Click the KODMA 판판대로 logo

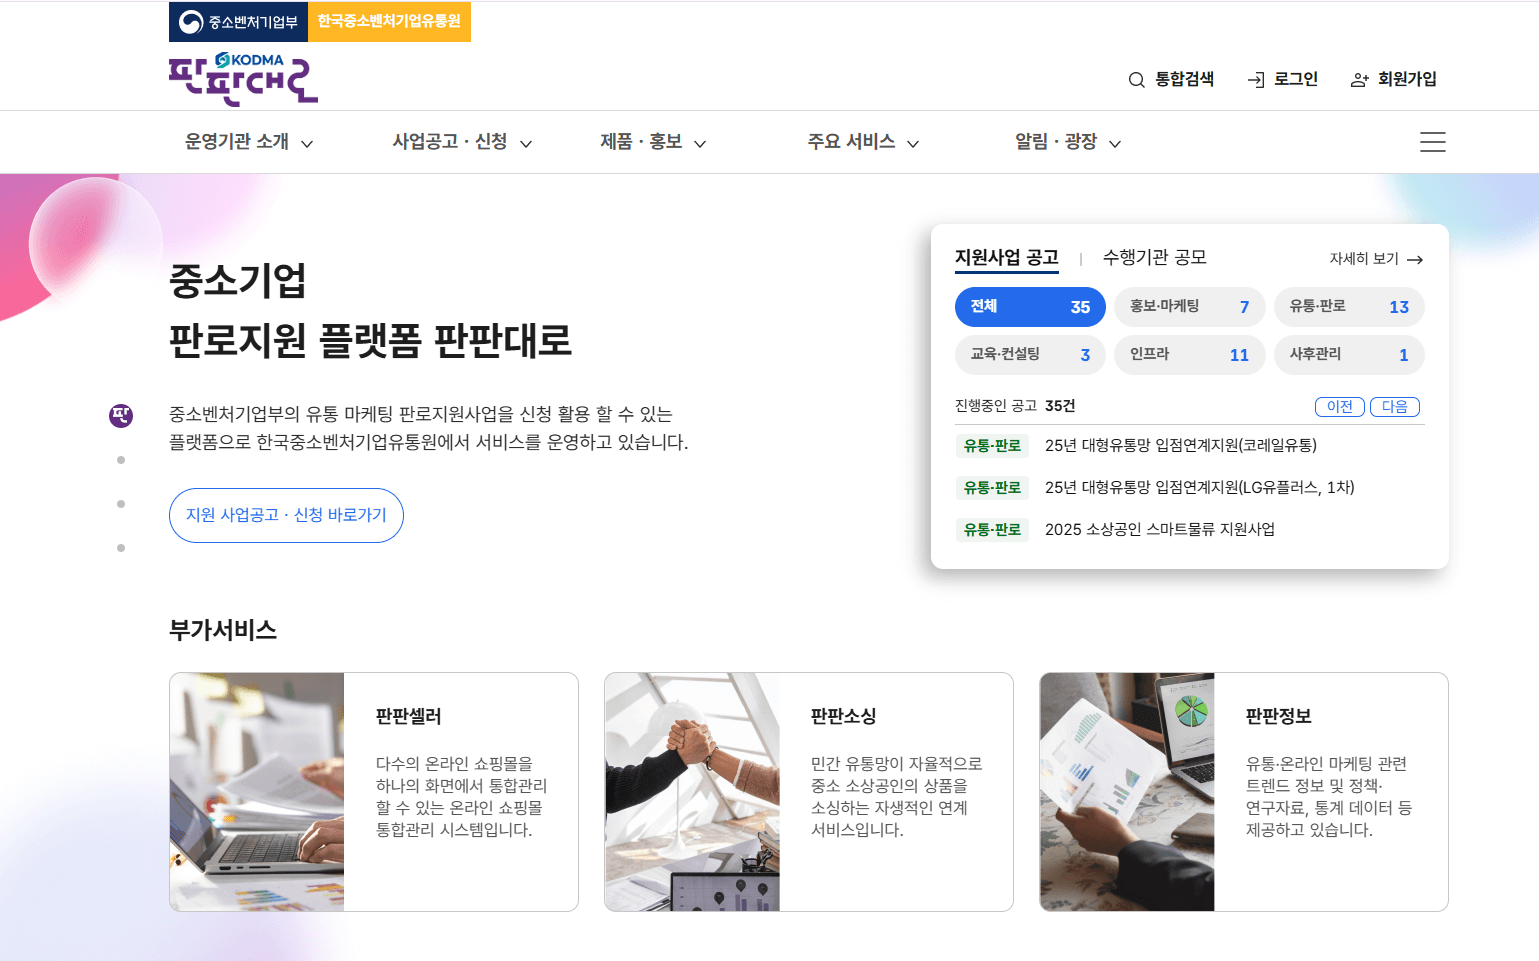tap(243, 78)
